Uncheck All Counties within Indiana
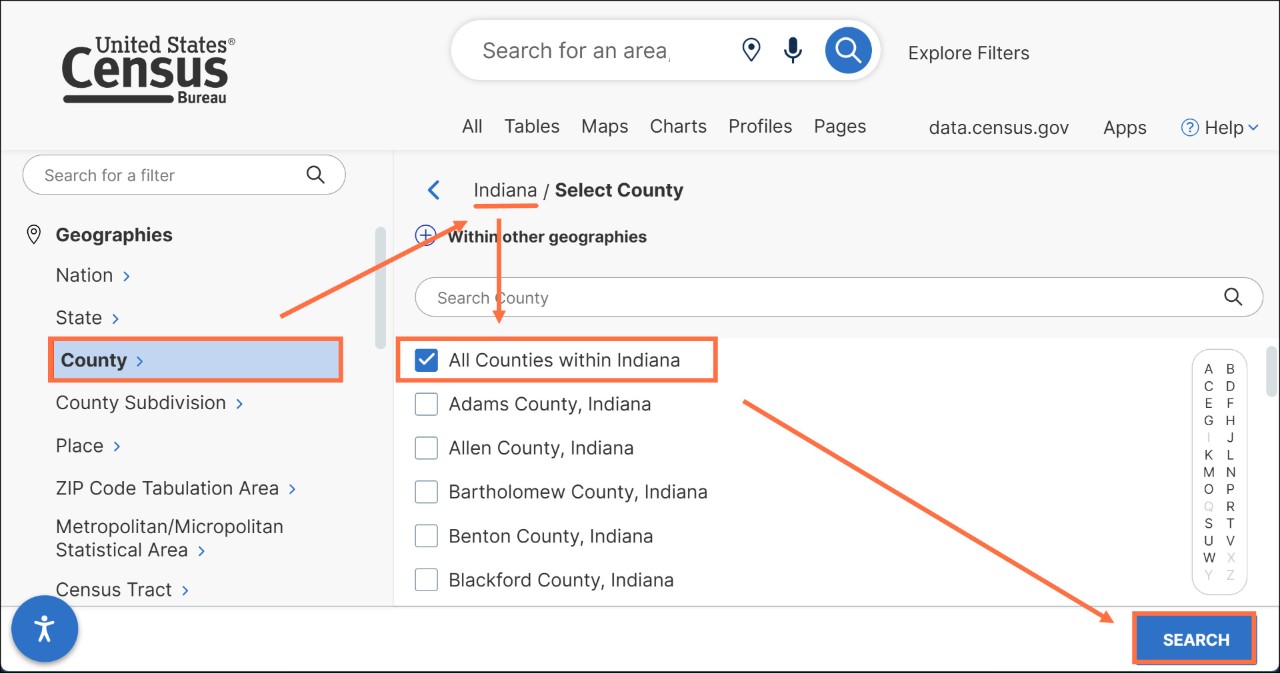Image resolution: width=1280 pixels, height=673 pixels. [425, 360]
